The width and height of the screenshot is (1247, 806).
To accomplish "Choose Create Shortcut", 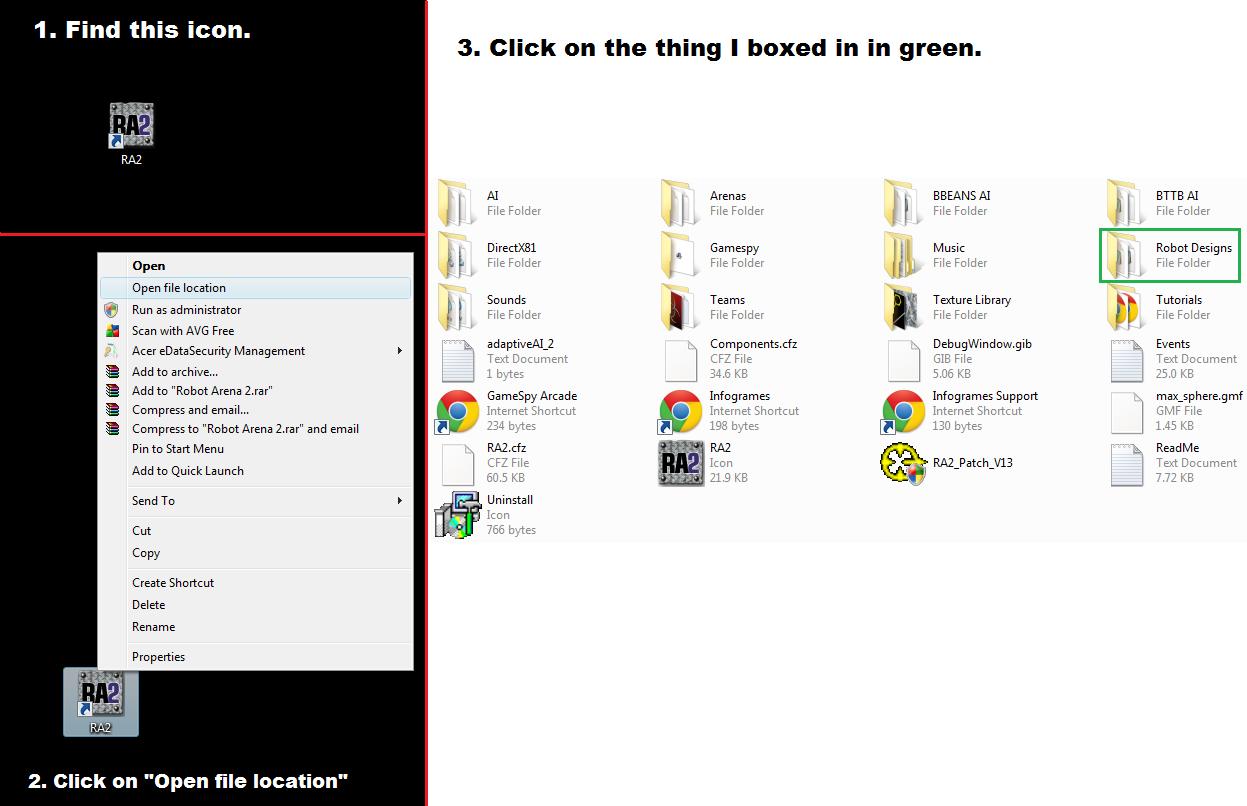I will [x=255, y=583].
